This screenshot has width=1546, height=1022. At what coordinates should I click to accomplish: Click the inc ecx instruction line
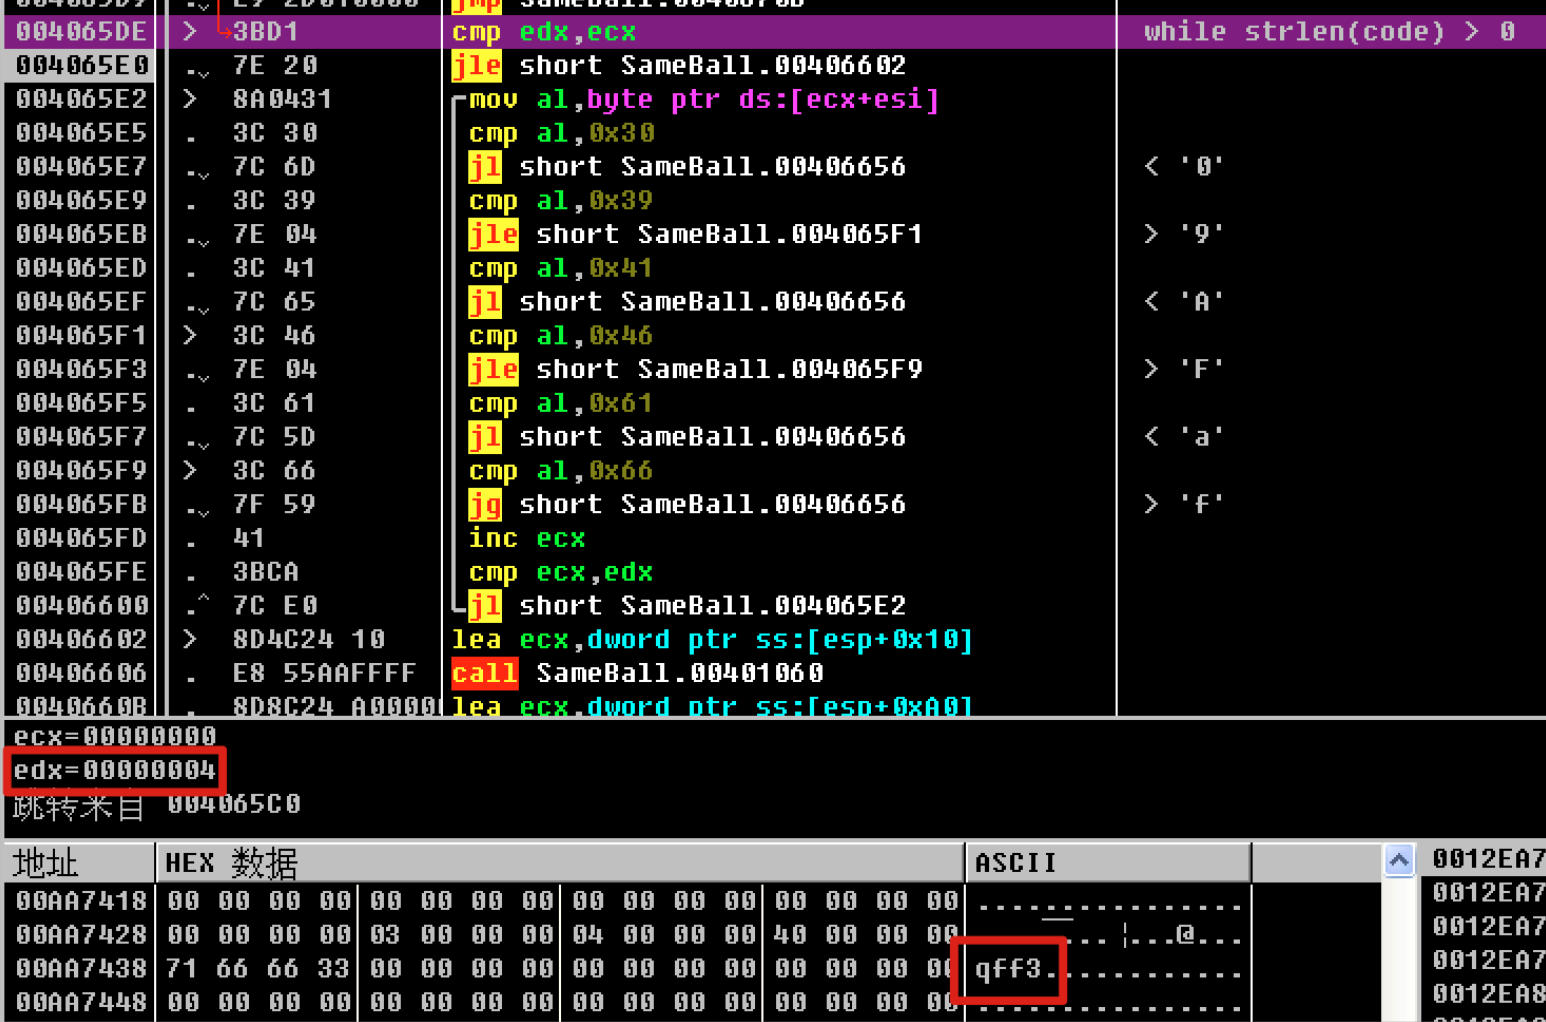click(x=526, y=538)
